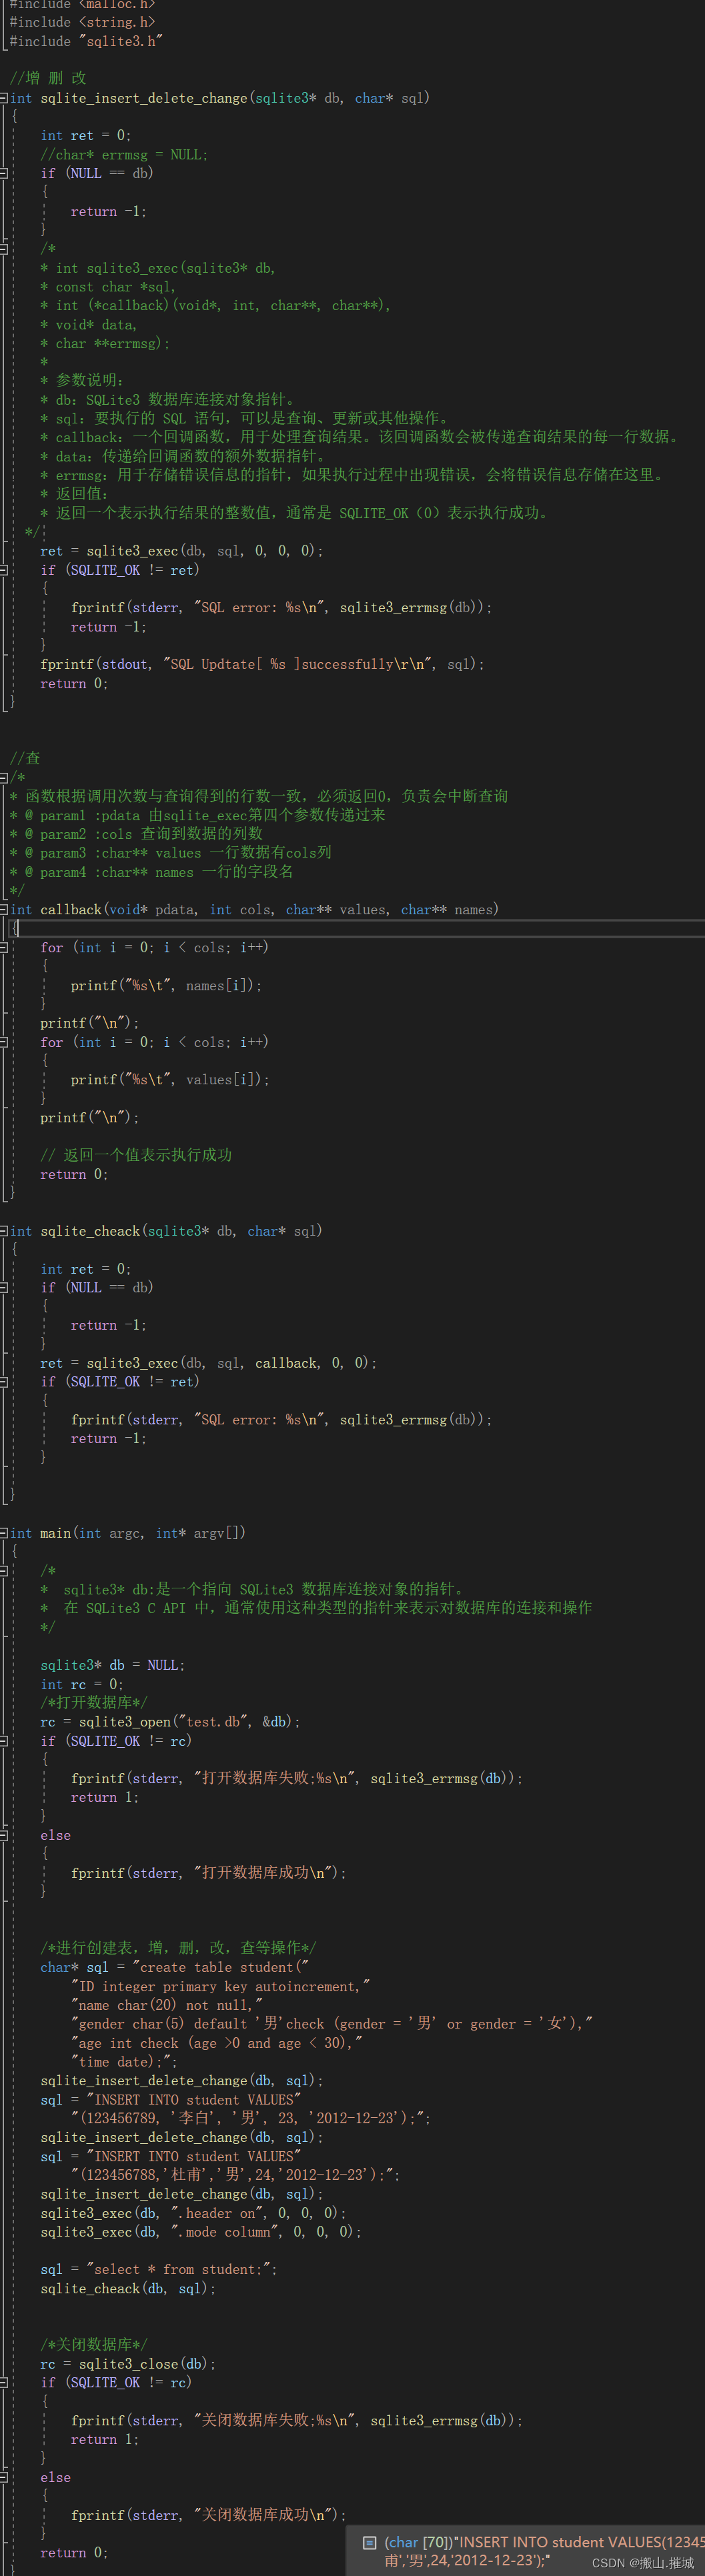This screenshot has width=705, height=2576.
Task: Click the line sql = "select * from student;";
Action: (159, 2269)
